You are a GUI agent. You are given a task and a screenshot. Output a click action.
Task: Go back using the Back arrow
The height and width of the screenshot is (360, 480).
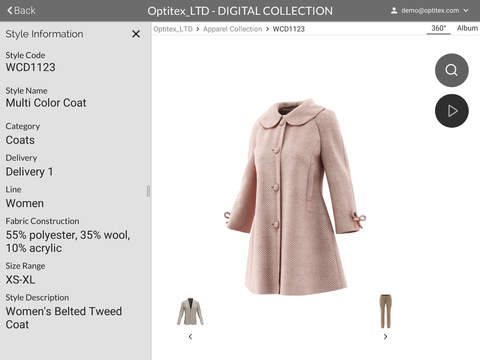coord(21,11)
